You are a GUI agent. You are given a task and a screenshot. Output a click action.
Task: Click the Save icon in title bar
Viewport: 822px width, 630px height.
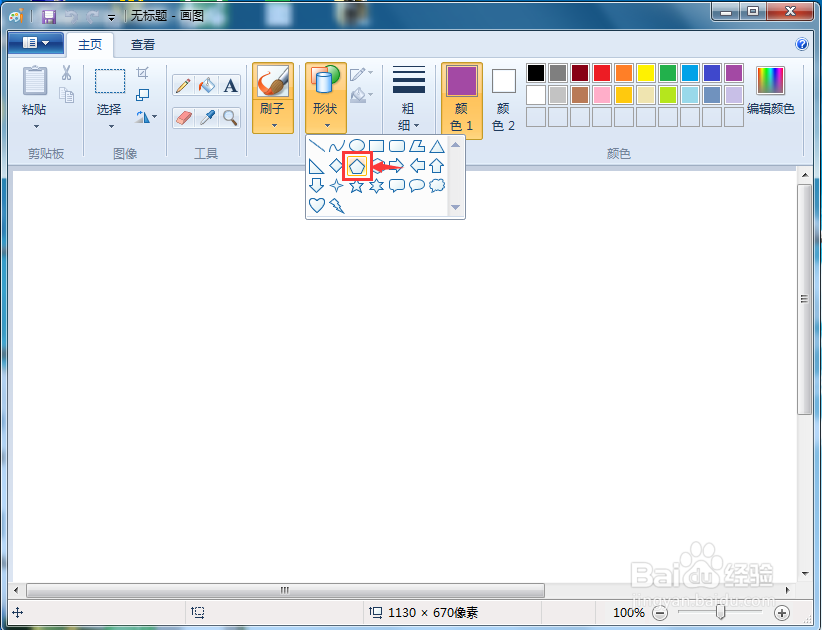click(x=49, y=17)
